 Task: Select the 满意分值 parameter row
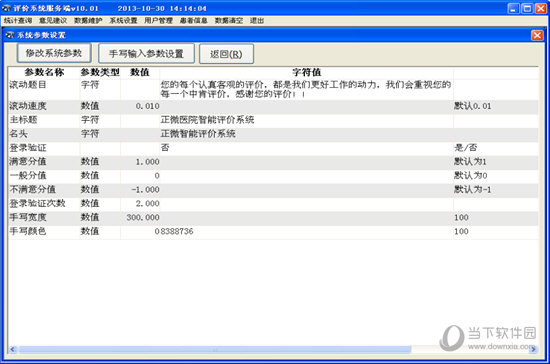pos(273,162)
